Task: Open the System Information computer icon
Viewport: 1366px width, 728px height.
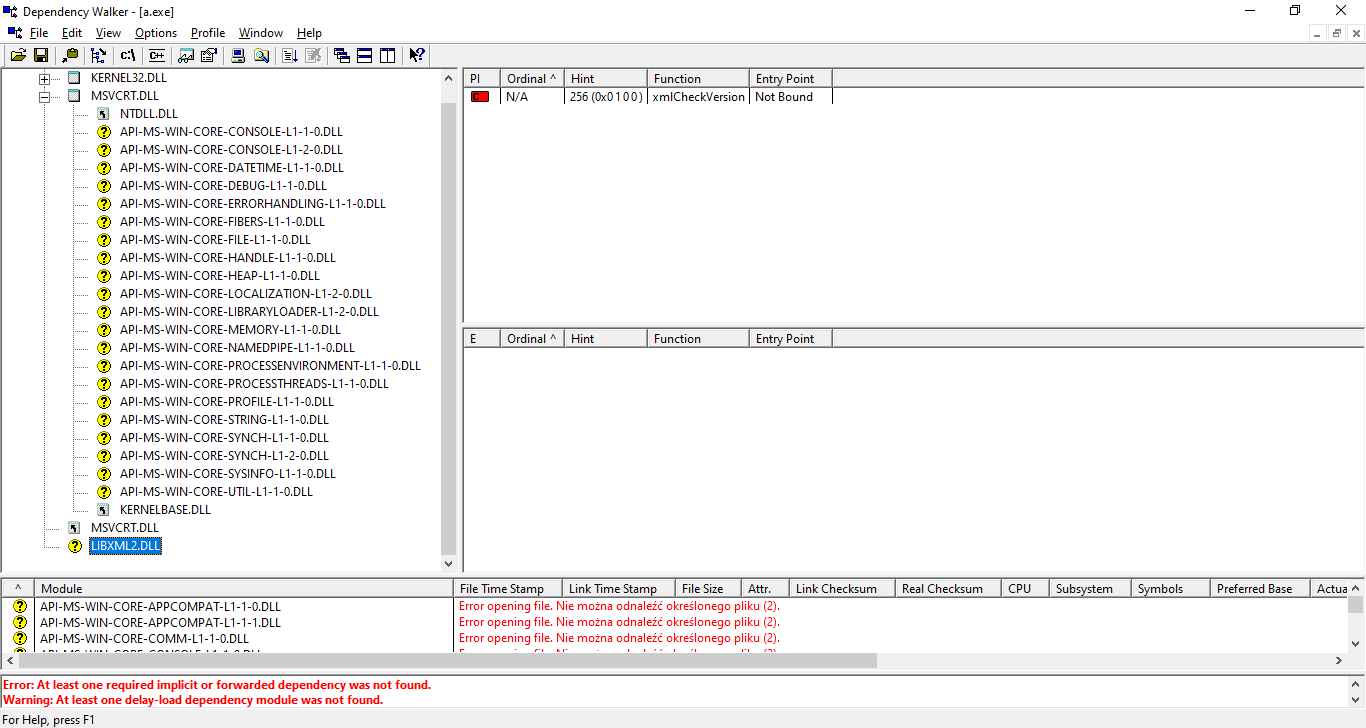Action: click(238, 55)
